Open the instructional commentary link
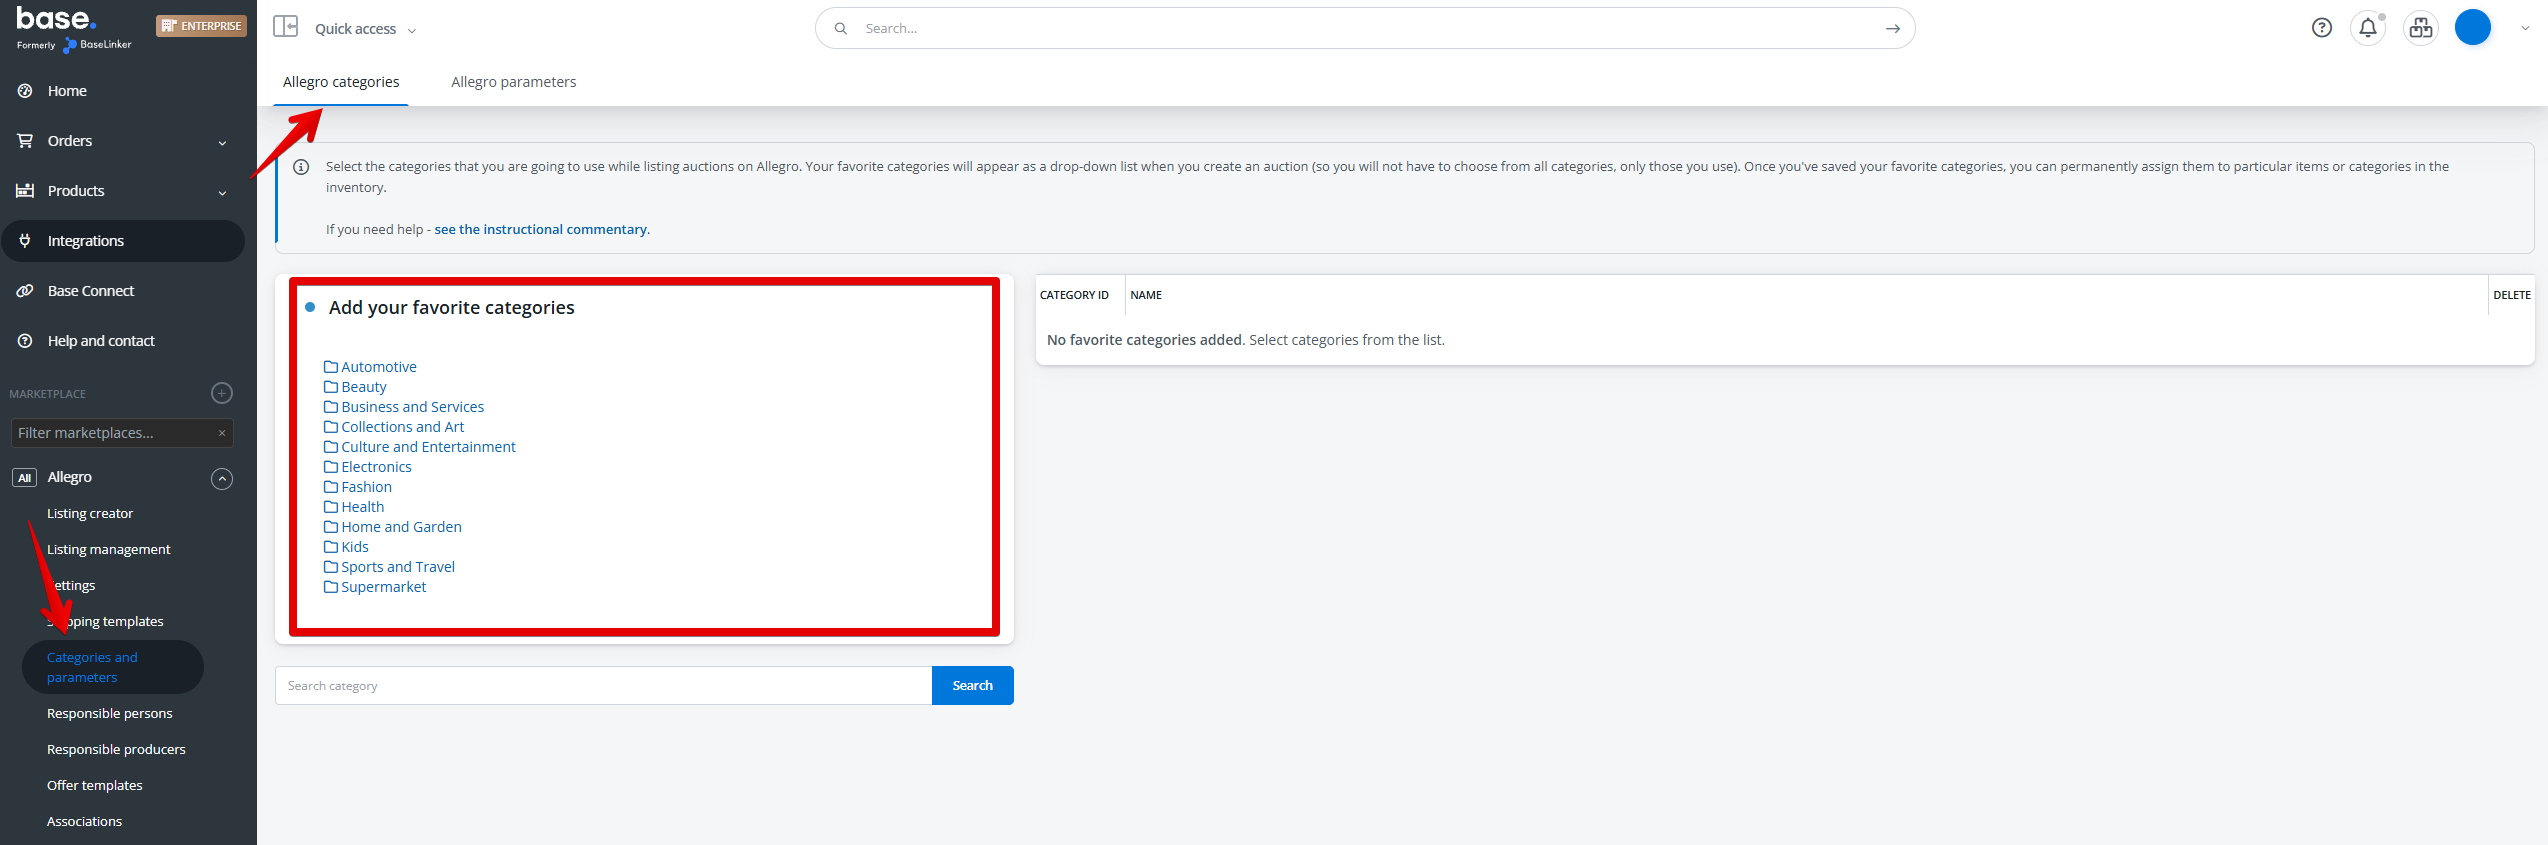The image size is (2548, 845). [x=540, y=229]
